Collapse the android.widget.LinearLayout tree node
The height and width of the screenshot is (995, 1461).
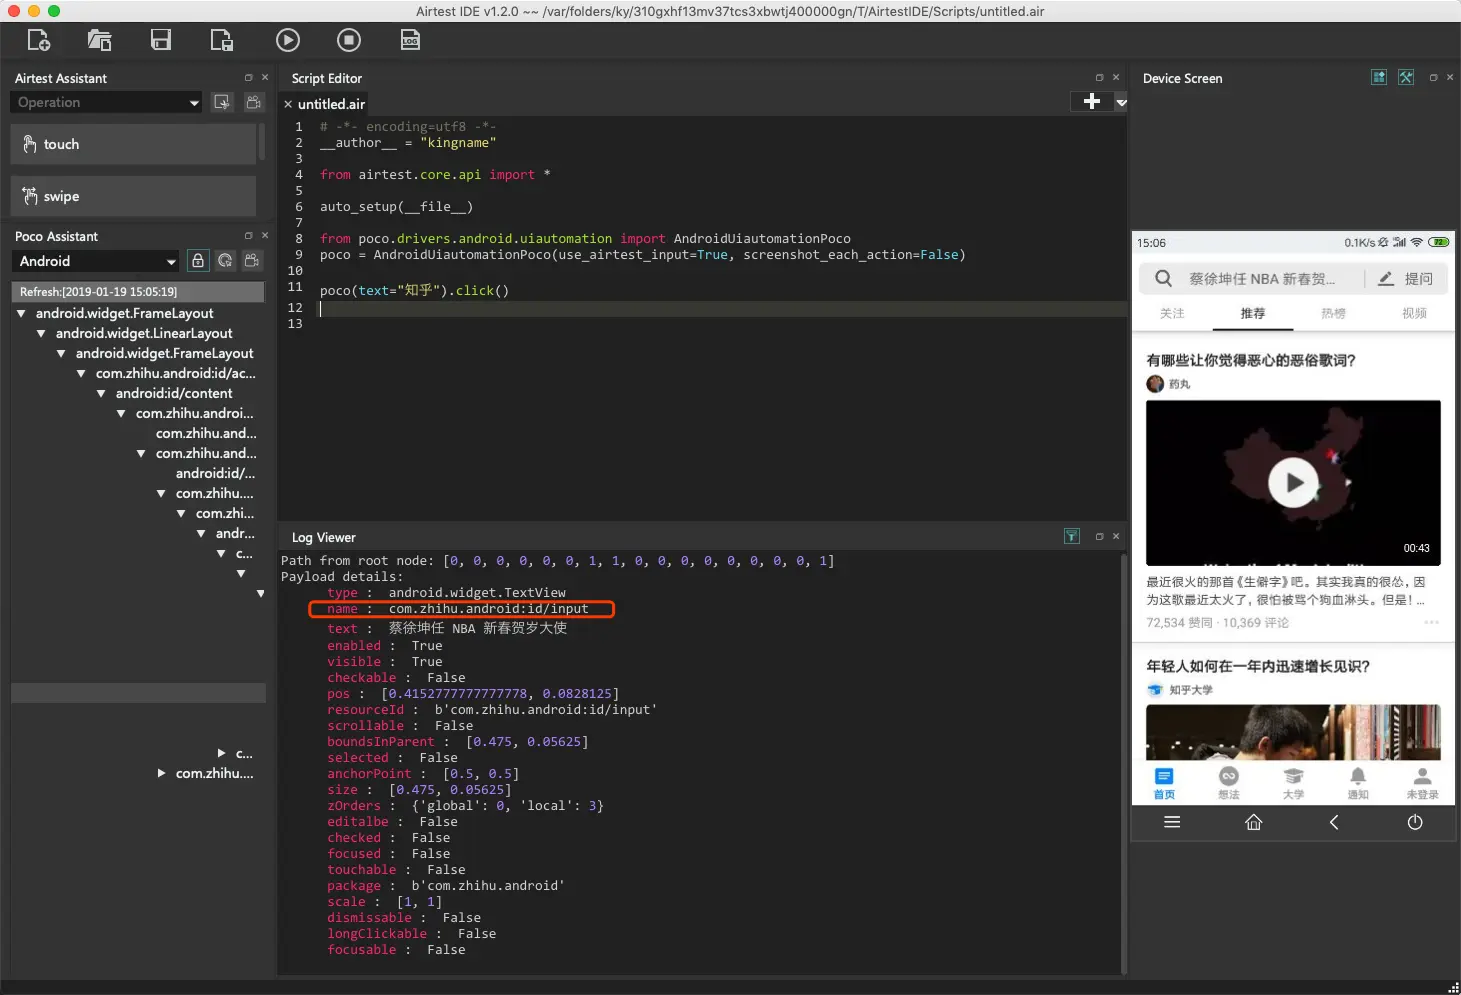pyautogui.click(x=41, y=333)
